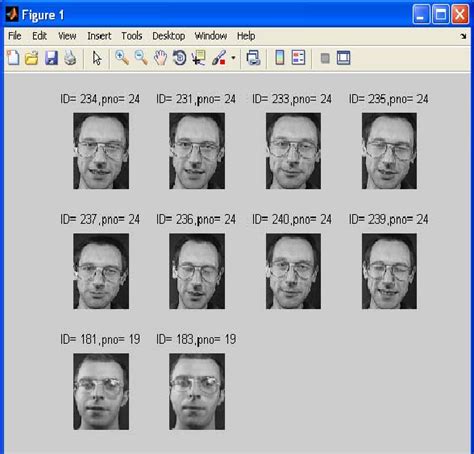
Task: Print figure using the printer icon
Action: click(70, 58)
